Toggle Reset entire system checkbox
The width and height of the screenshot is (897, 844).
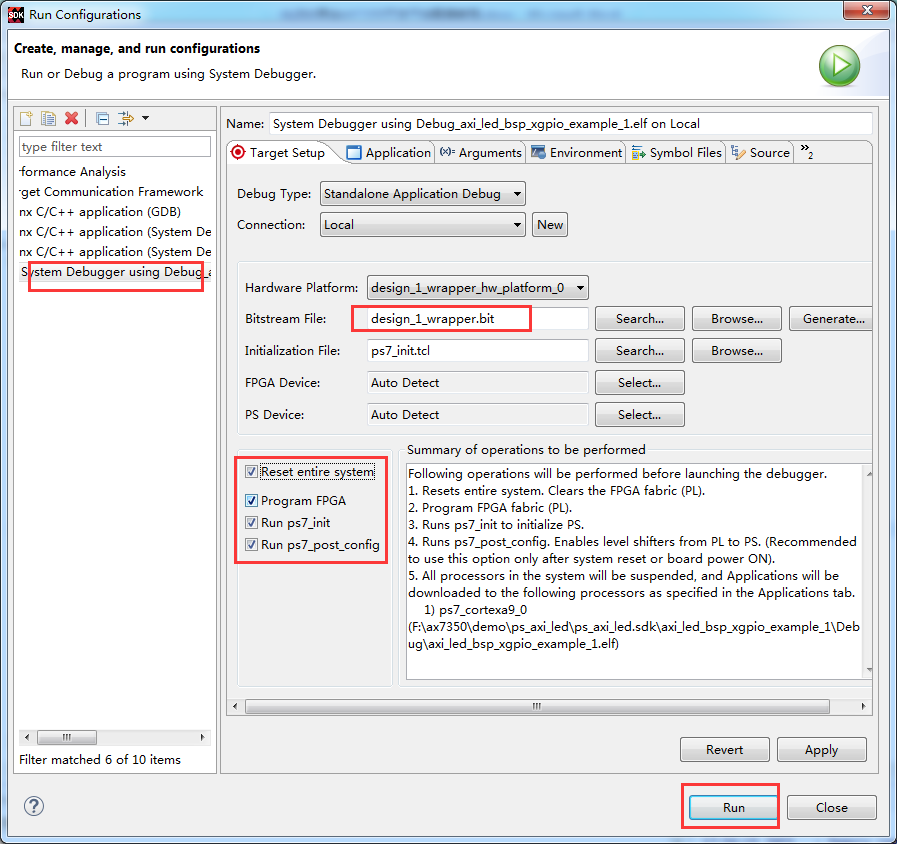pos(251,471)
